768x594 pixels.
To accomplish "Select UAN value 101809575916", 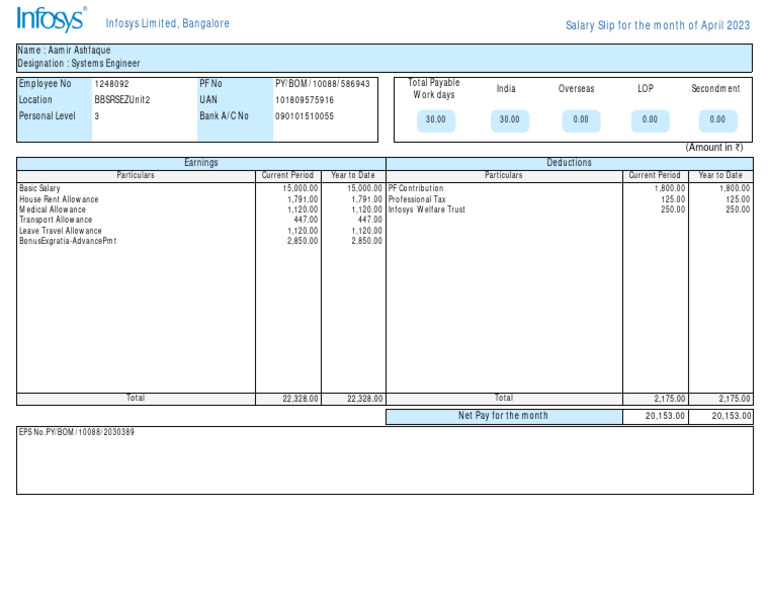I will click(304, 100).
